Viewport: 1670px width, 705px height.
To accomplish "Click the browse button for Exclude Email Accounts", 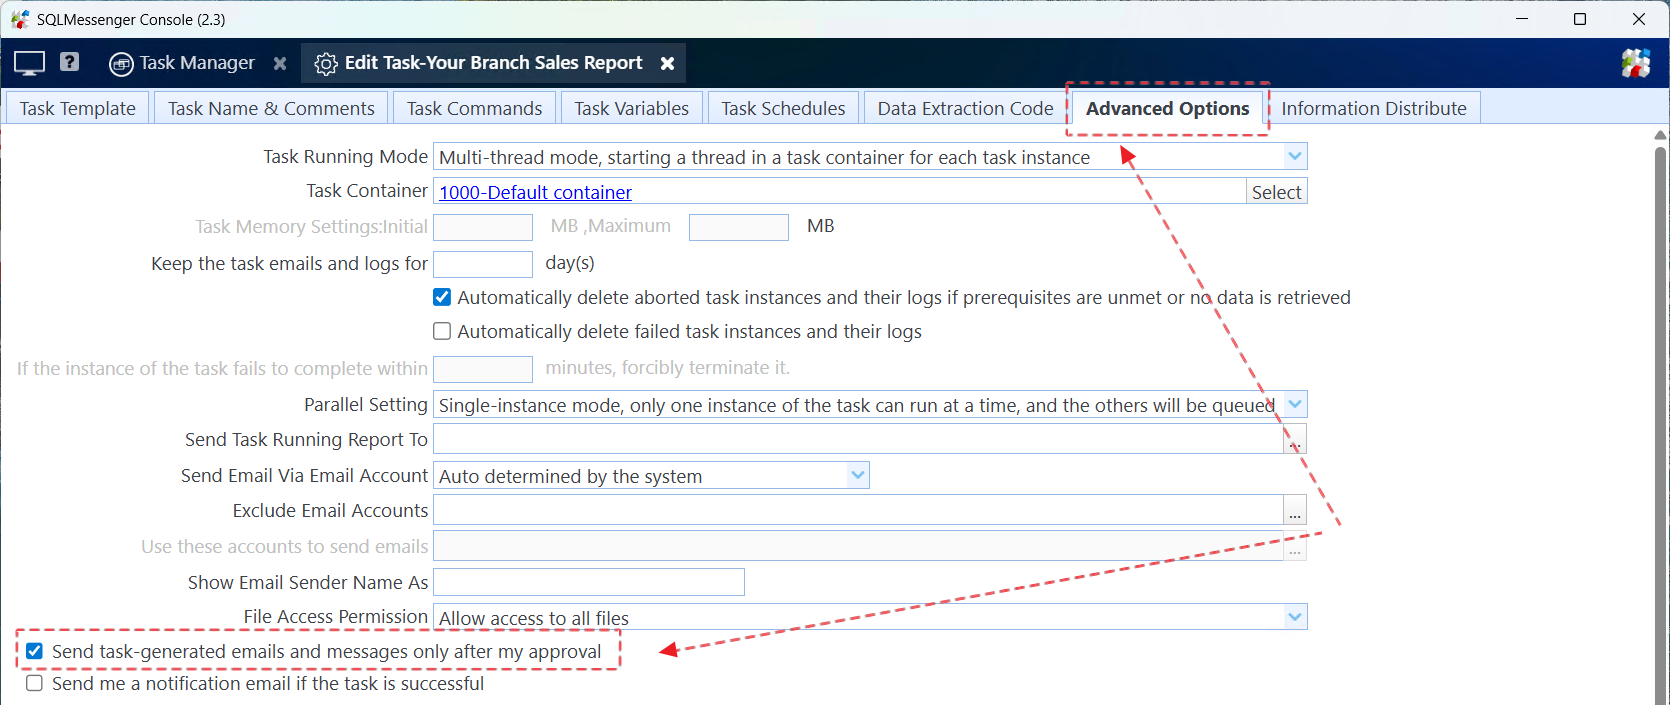I will [1295, 510].
